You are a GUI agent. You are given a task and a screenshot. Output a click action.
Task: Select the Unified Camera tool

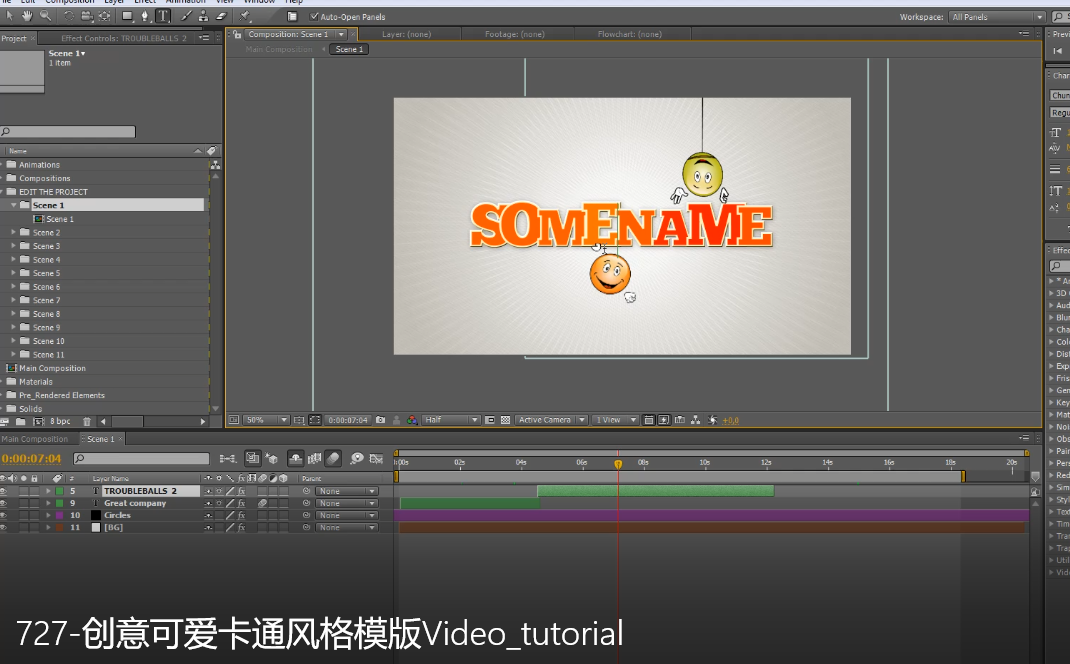[87, 16]
